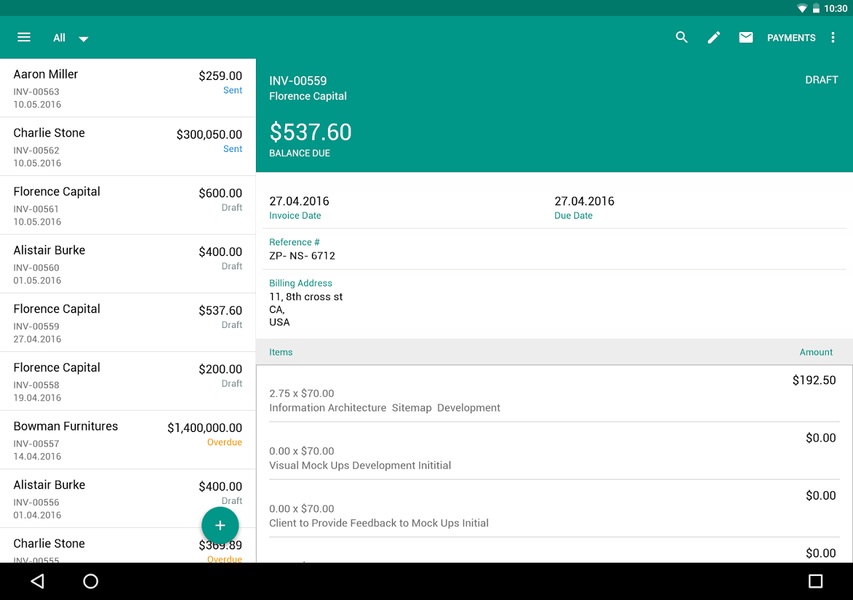
Task: Open Florence Capital invoice INV-00561
Action: pos(128,206)
